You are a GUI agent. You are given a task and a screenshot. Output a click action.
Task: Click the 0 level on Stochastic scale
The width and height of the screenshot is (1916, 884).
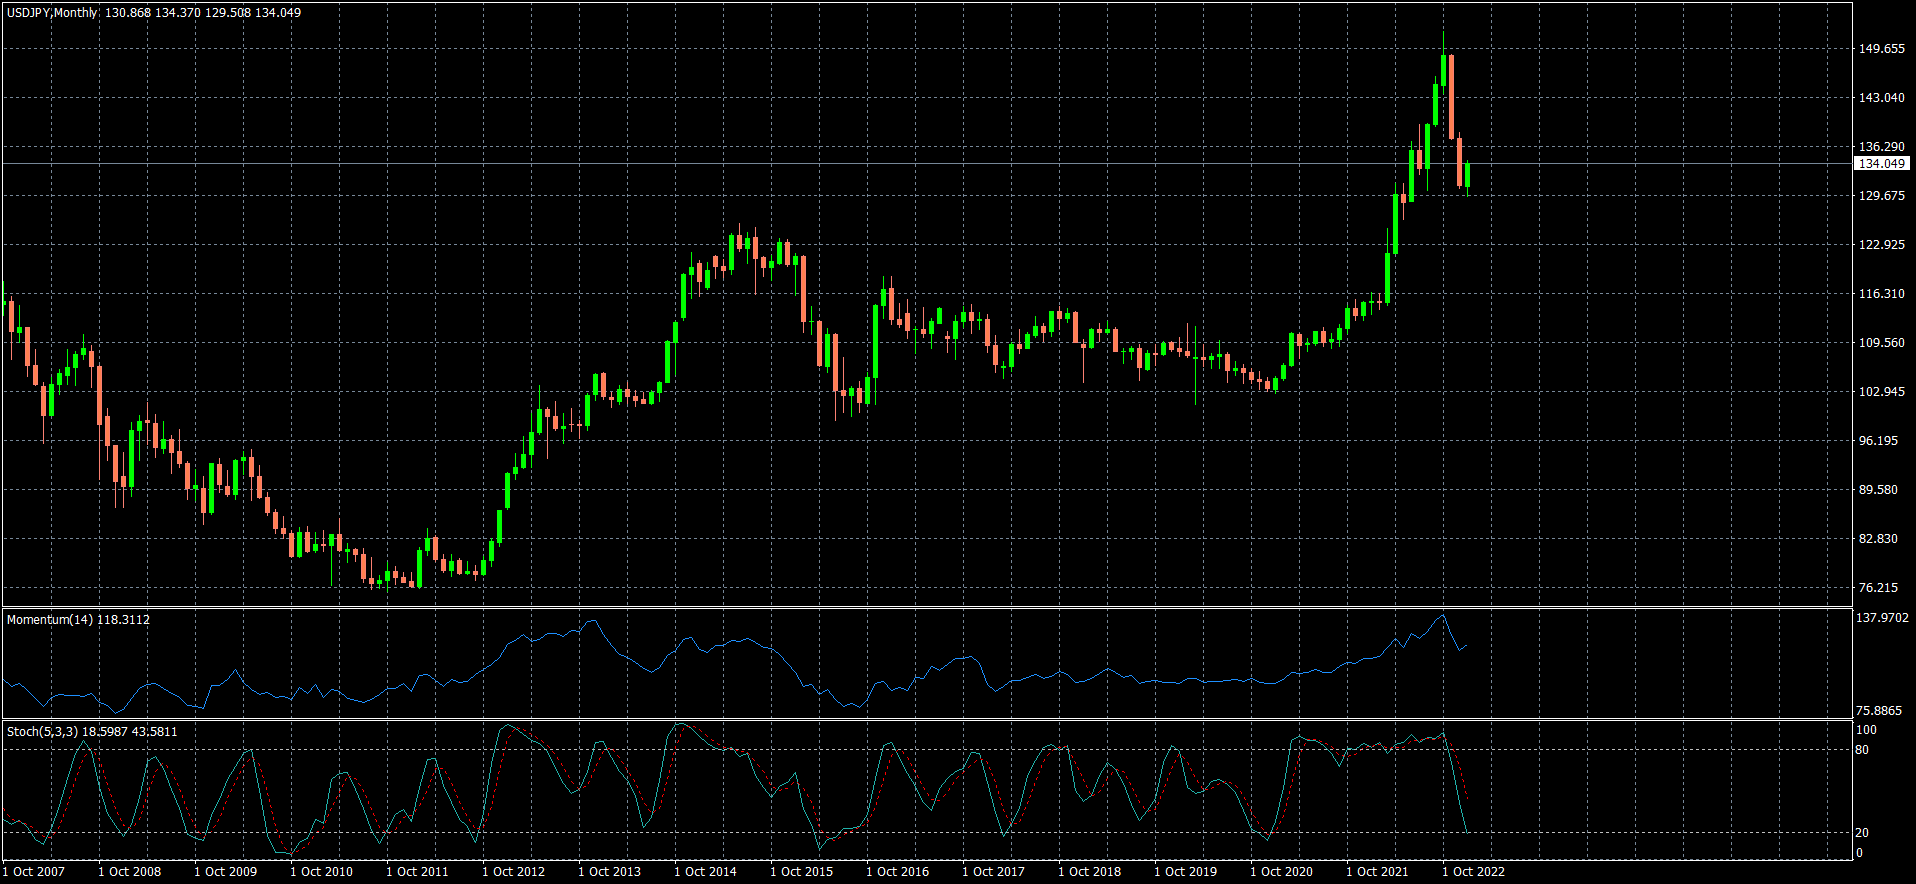click(x=1859, y=853)
